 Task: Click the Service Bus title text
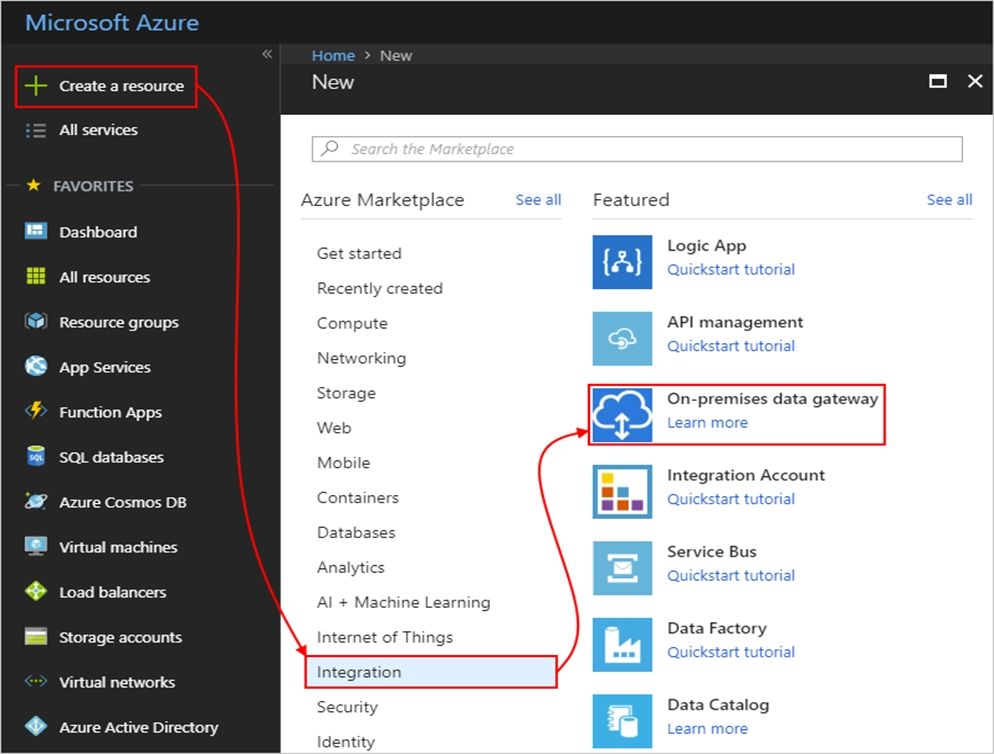pos(712,552)
